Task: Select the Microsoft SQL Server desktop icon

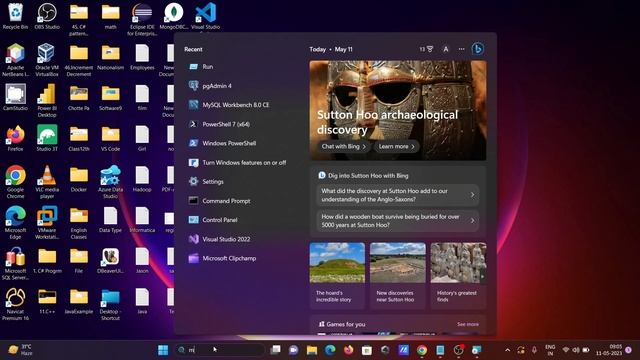Action: [x=15, y=263]
